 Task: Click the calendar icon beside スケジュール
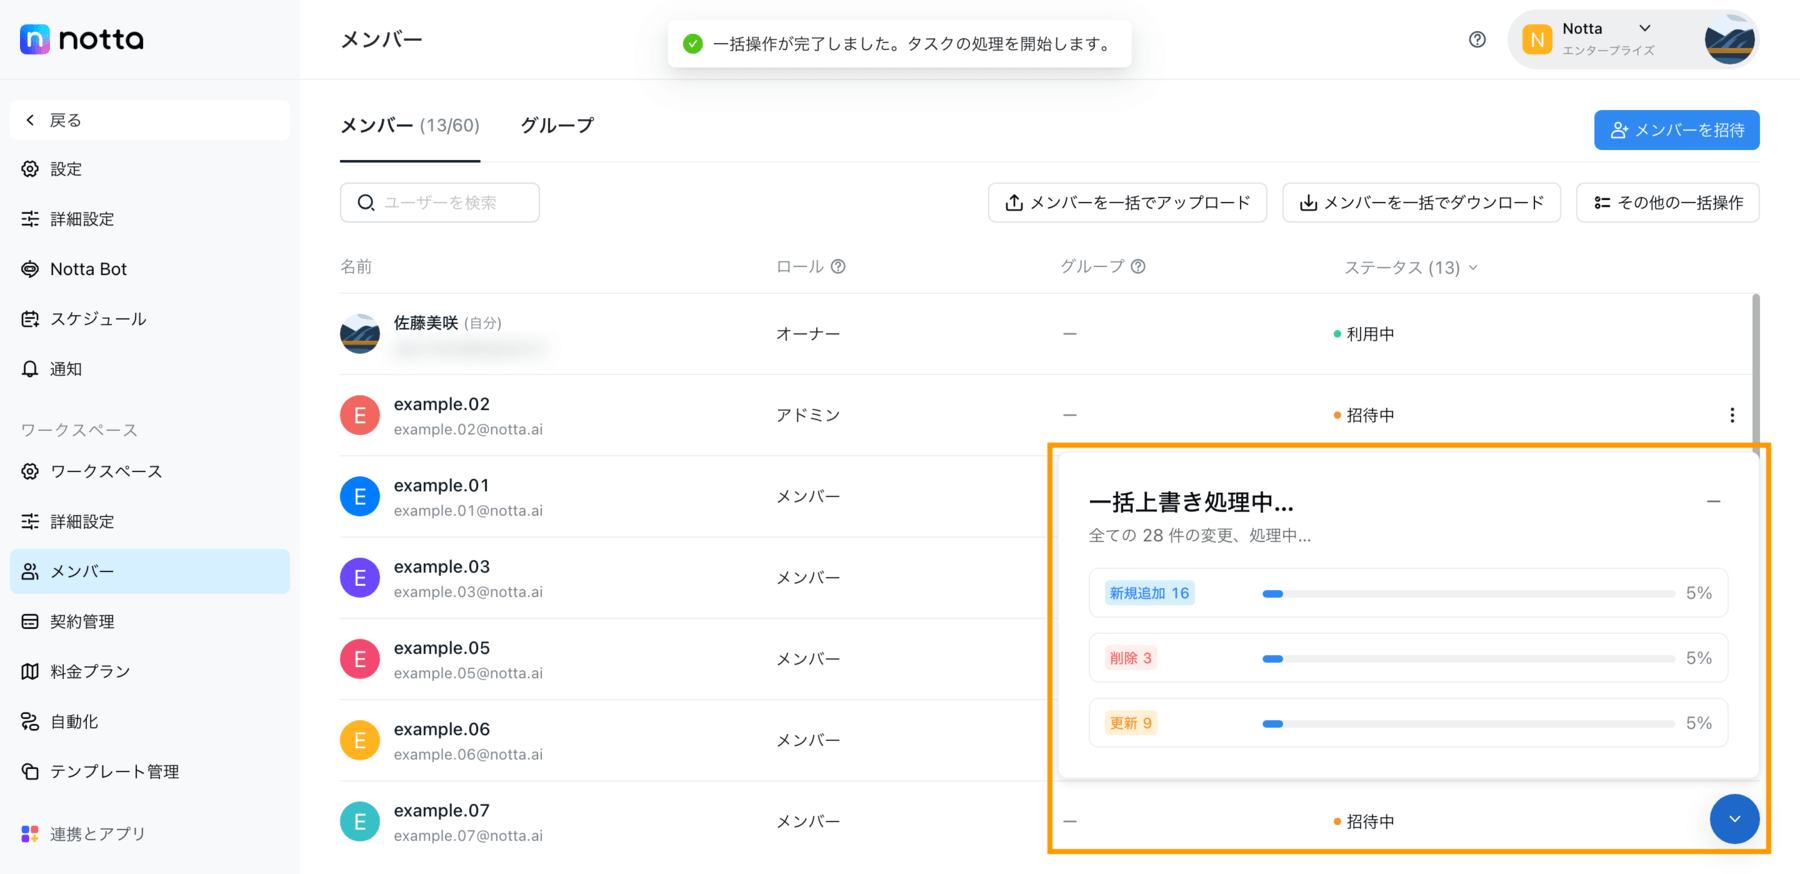coord(30,319)
